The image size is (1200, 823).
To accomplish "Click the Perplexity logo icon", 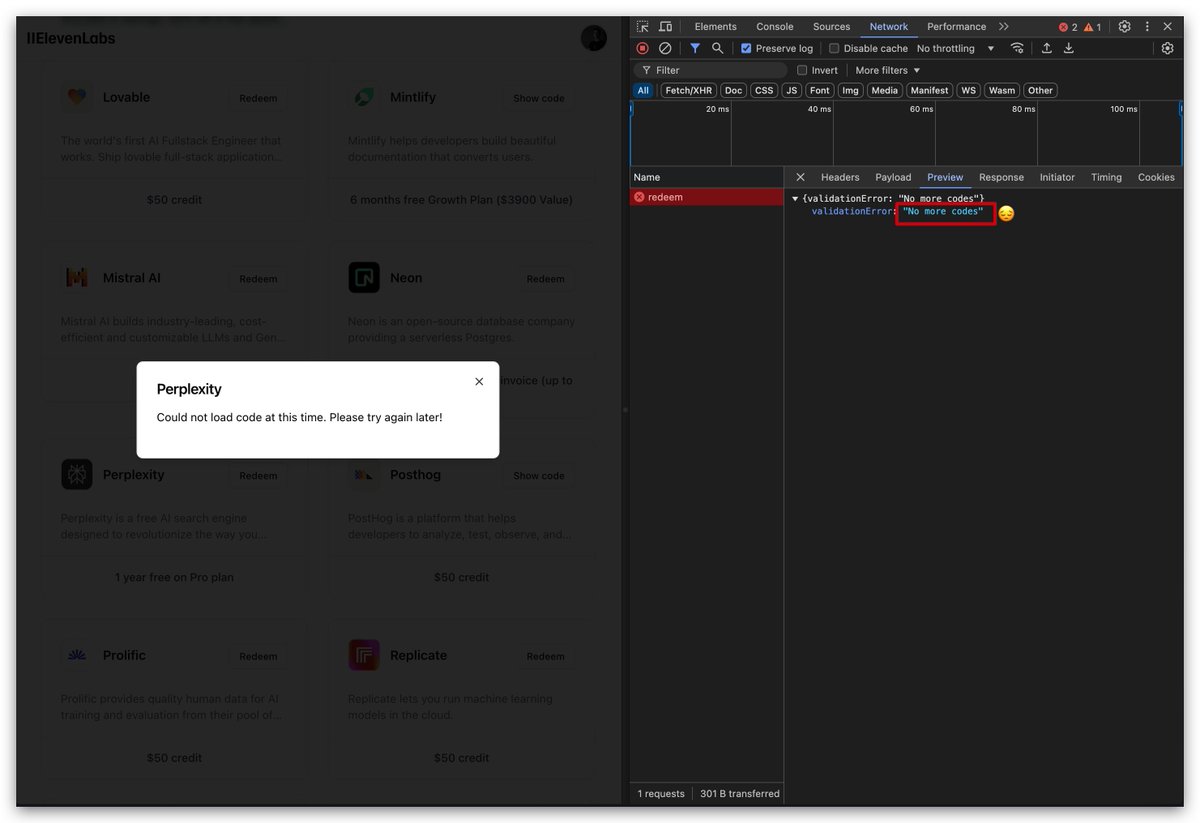I will click(77, 475).
